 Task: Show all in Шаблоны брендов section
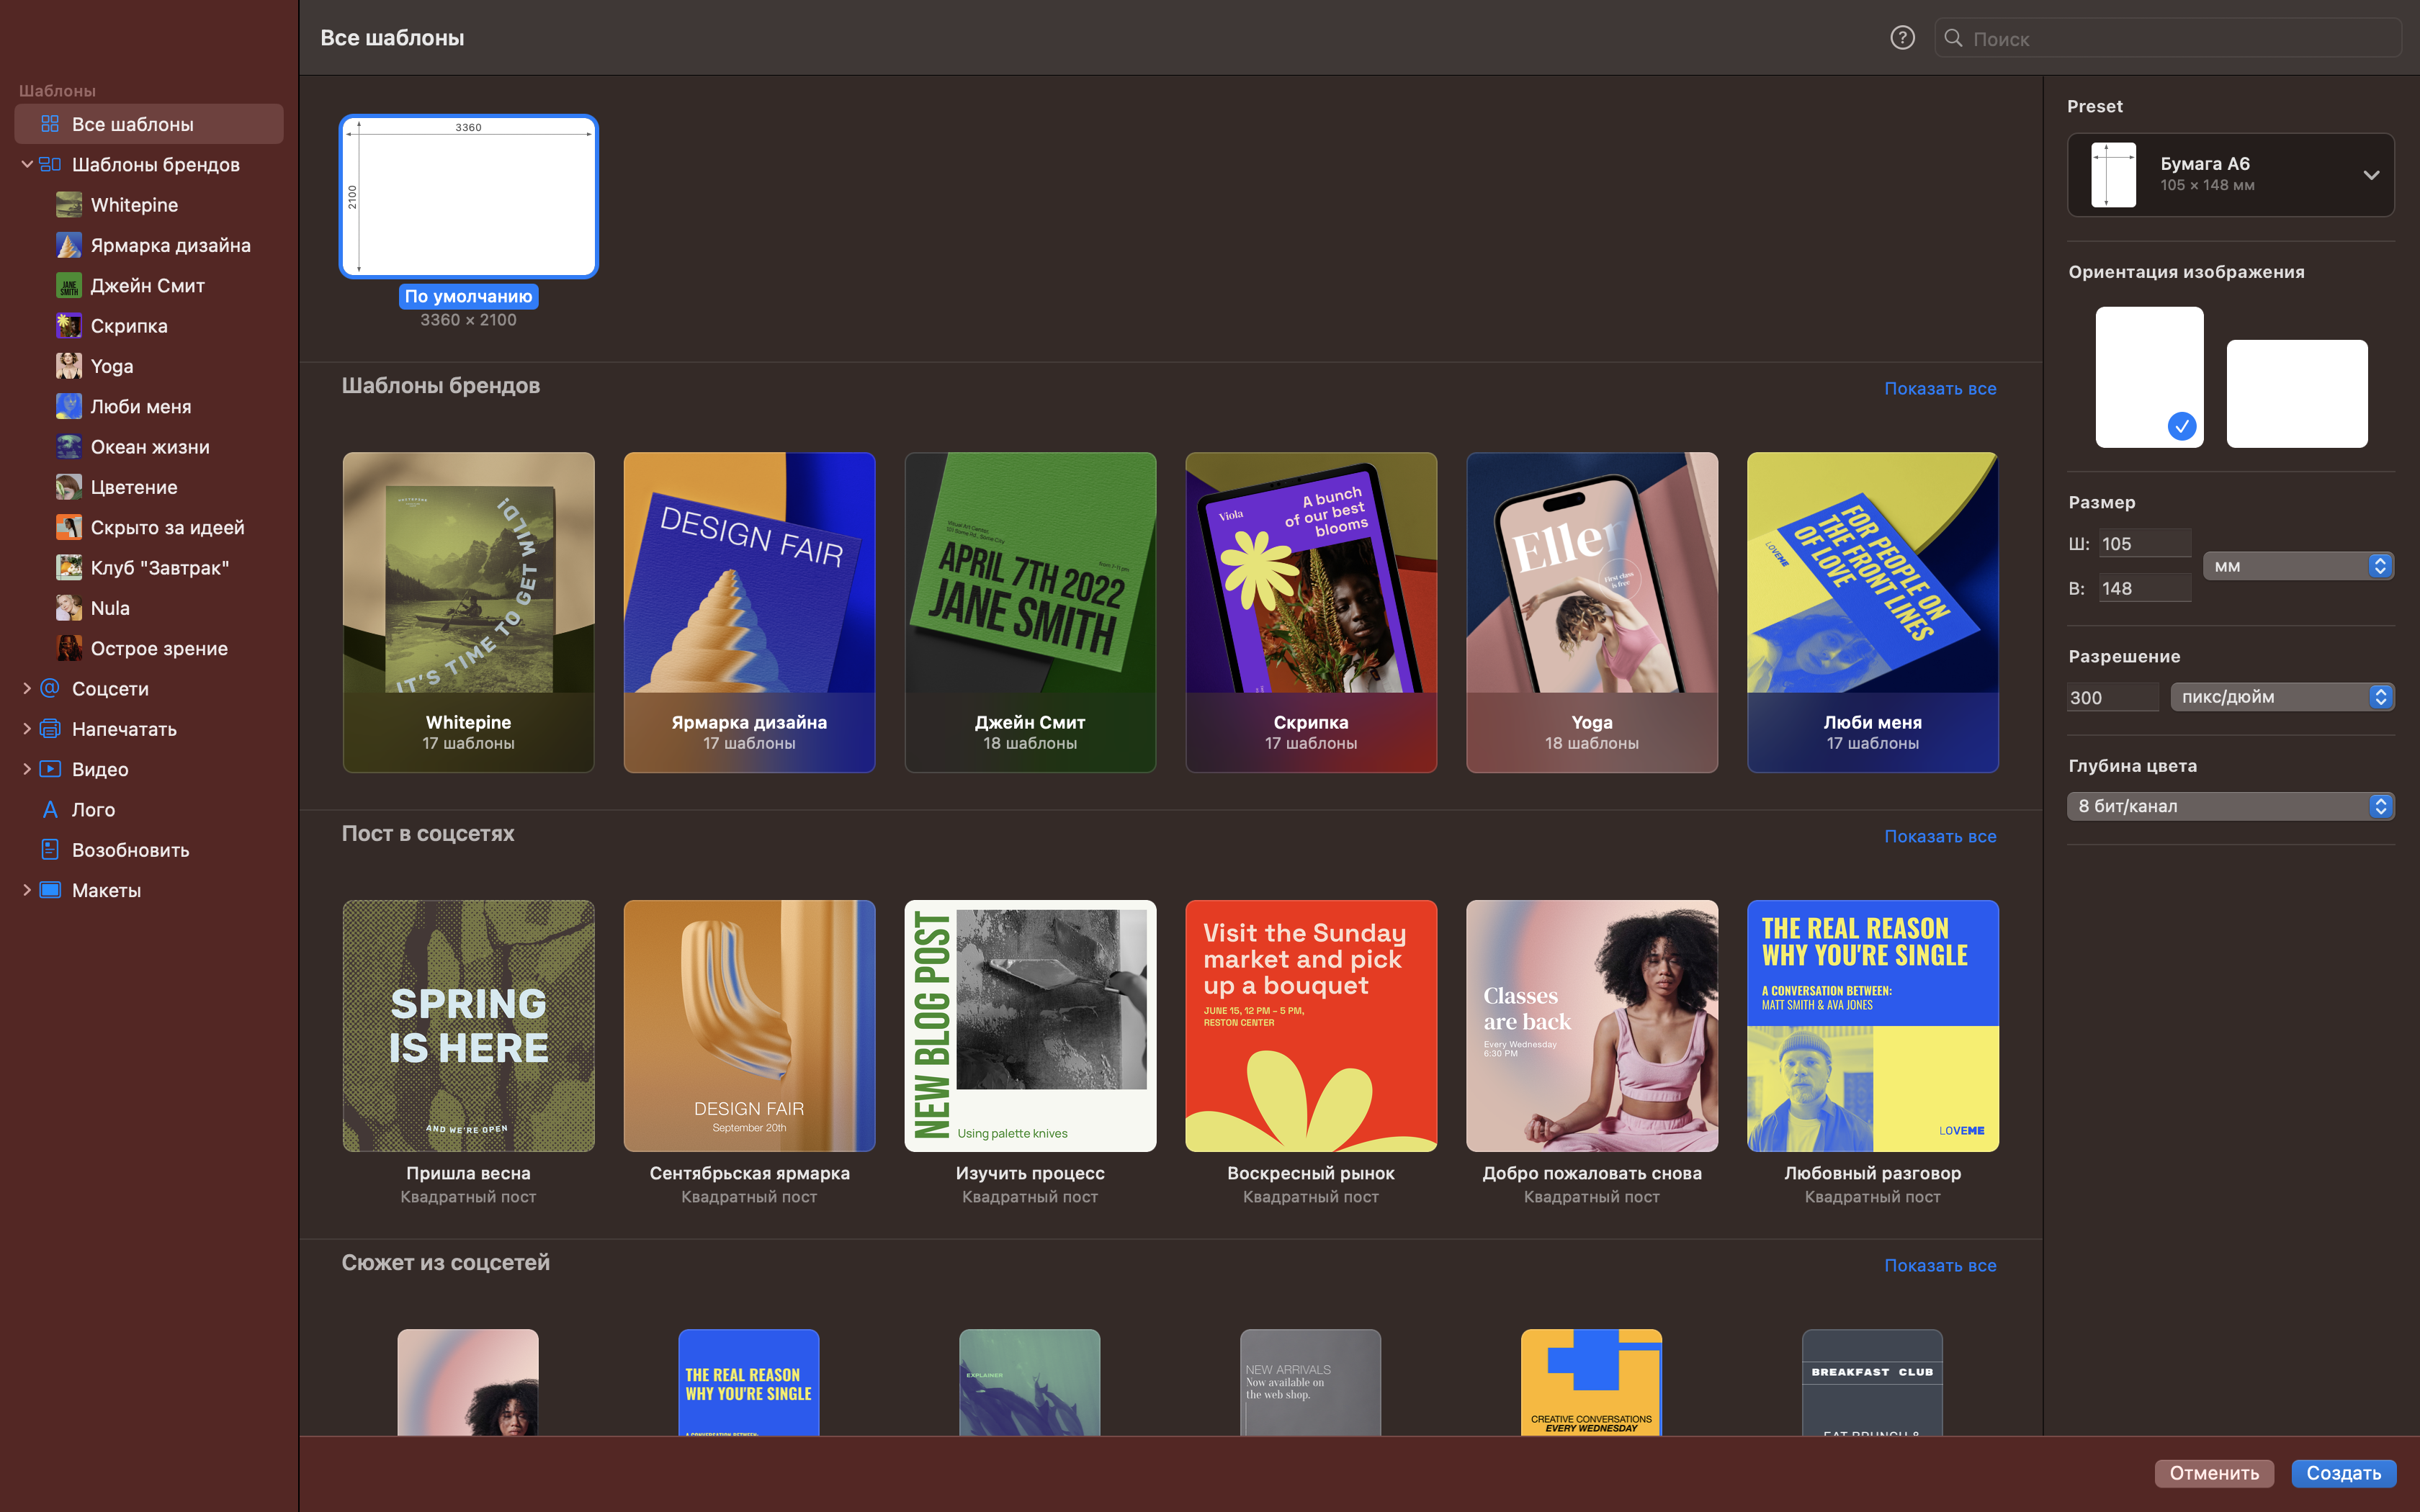[1940, 388]
